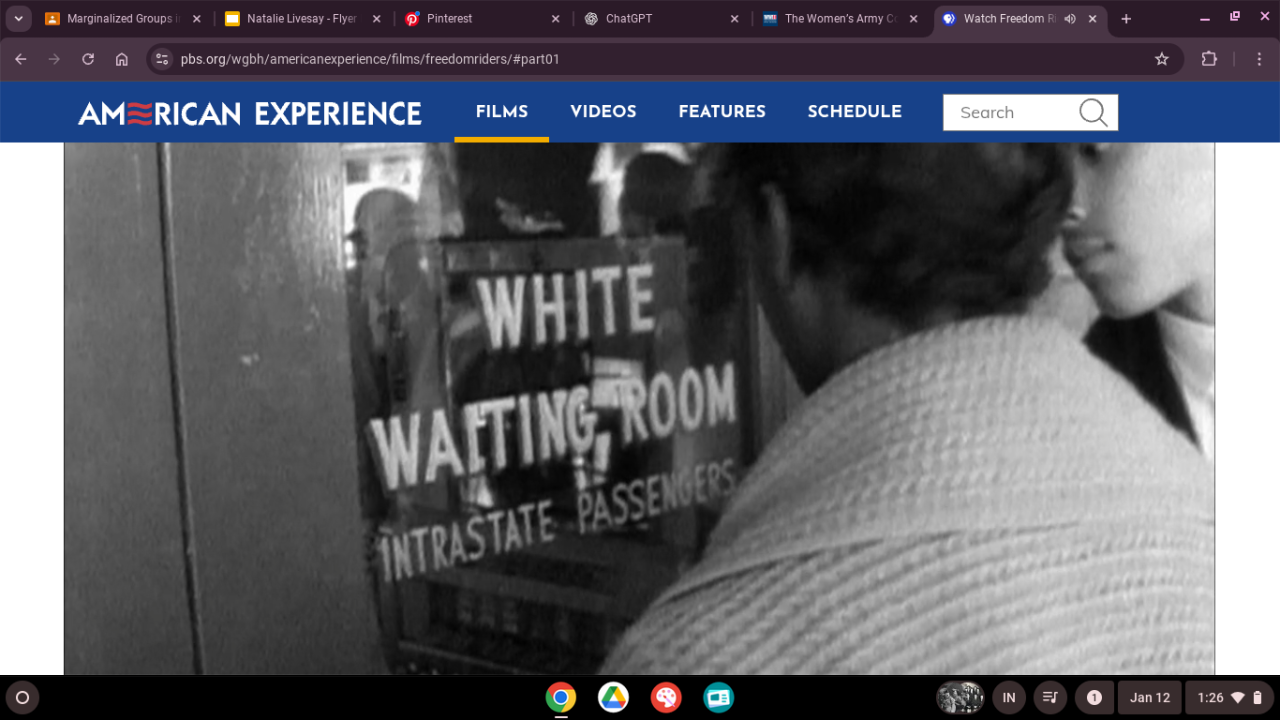Open the tab search dropdown arrow

18,19
